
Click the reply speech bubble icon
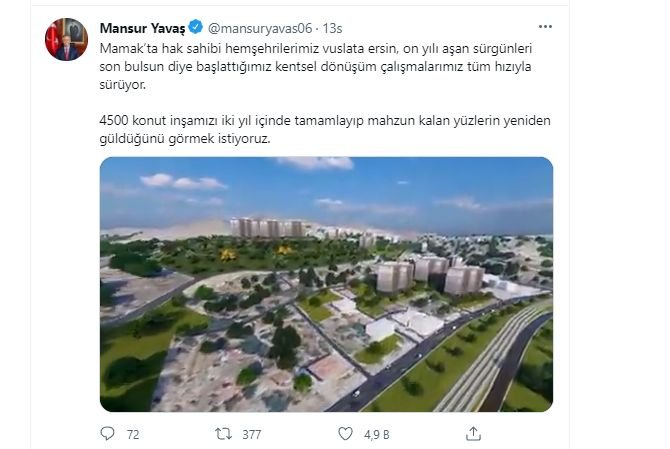pyautogui.click(x=107, y=434)
